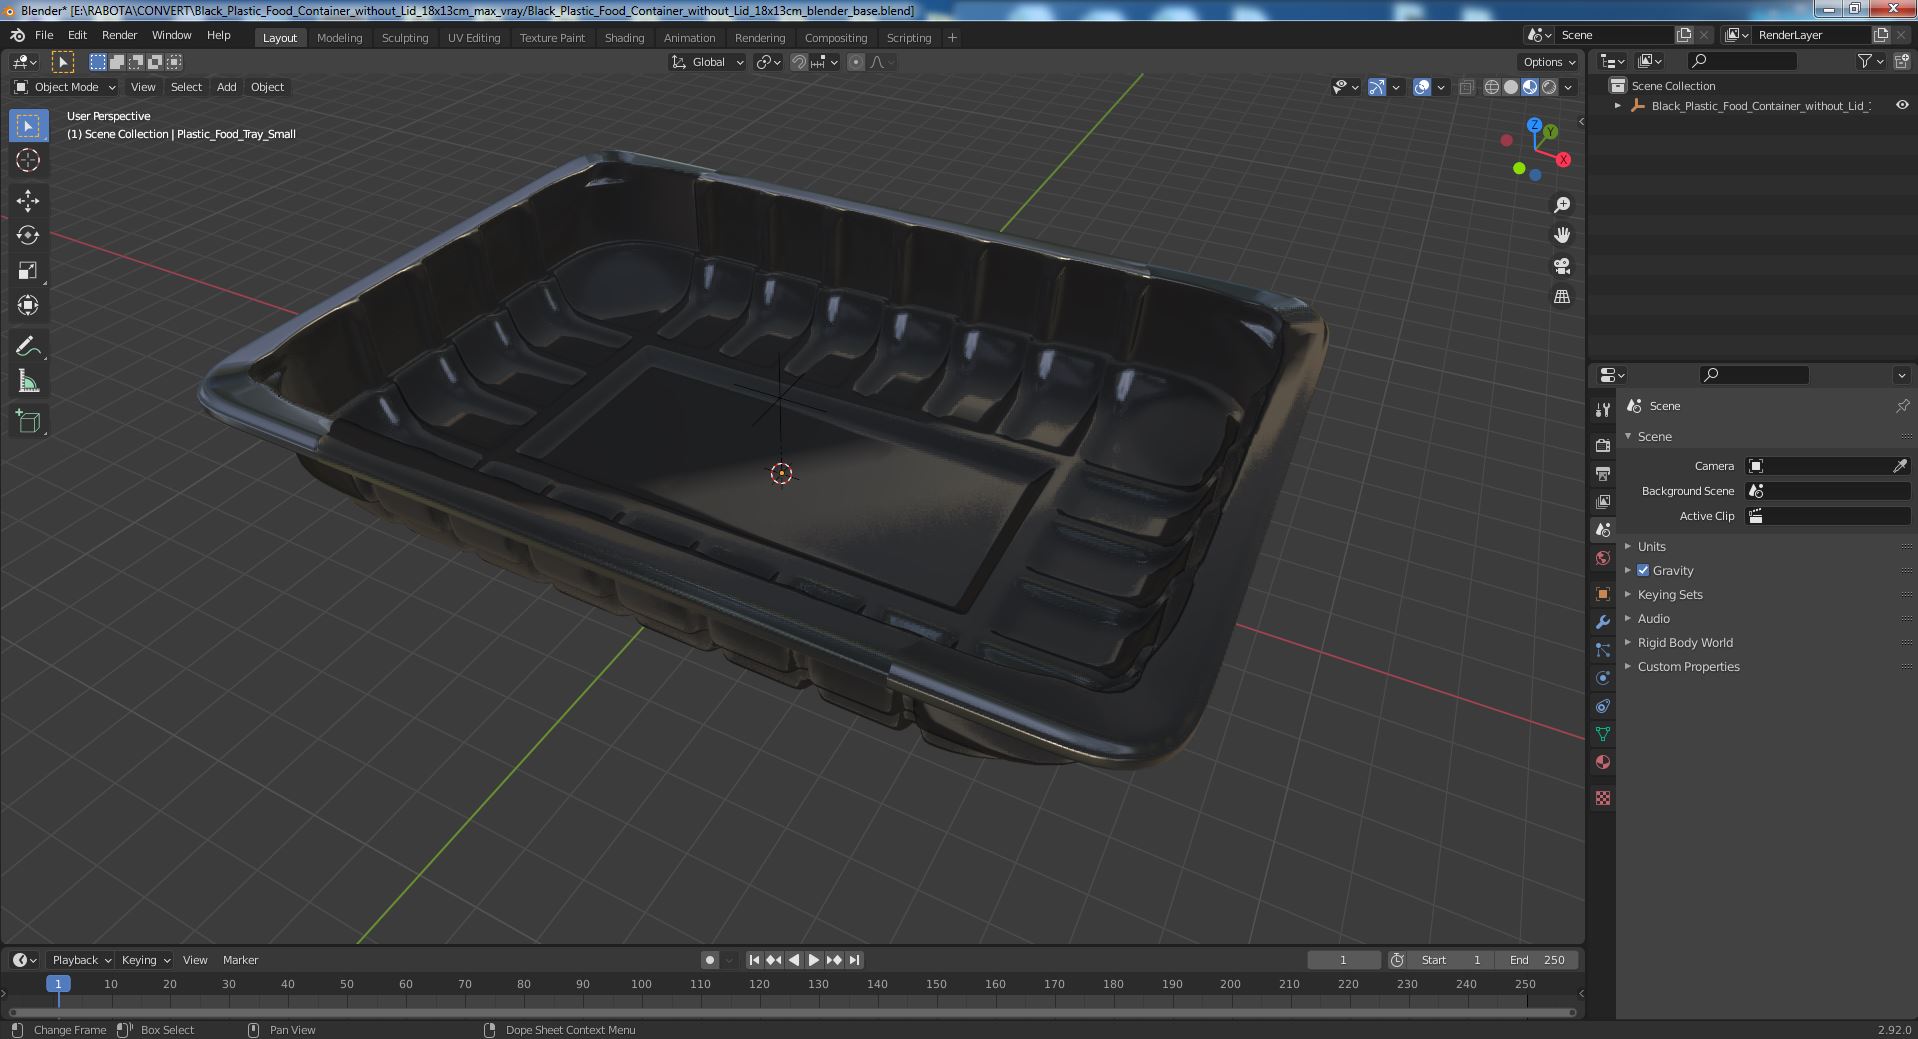Image resolution: width=1918 pixels, height=1039 pixels.
Task: Open Global transform orientation dropdown
Action: pyautogui.click(x=707, y=62)
